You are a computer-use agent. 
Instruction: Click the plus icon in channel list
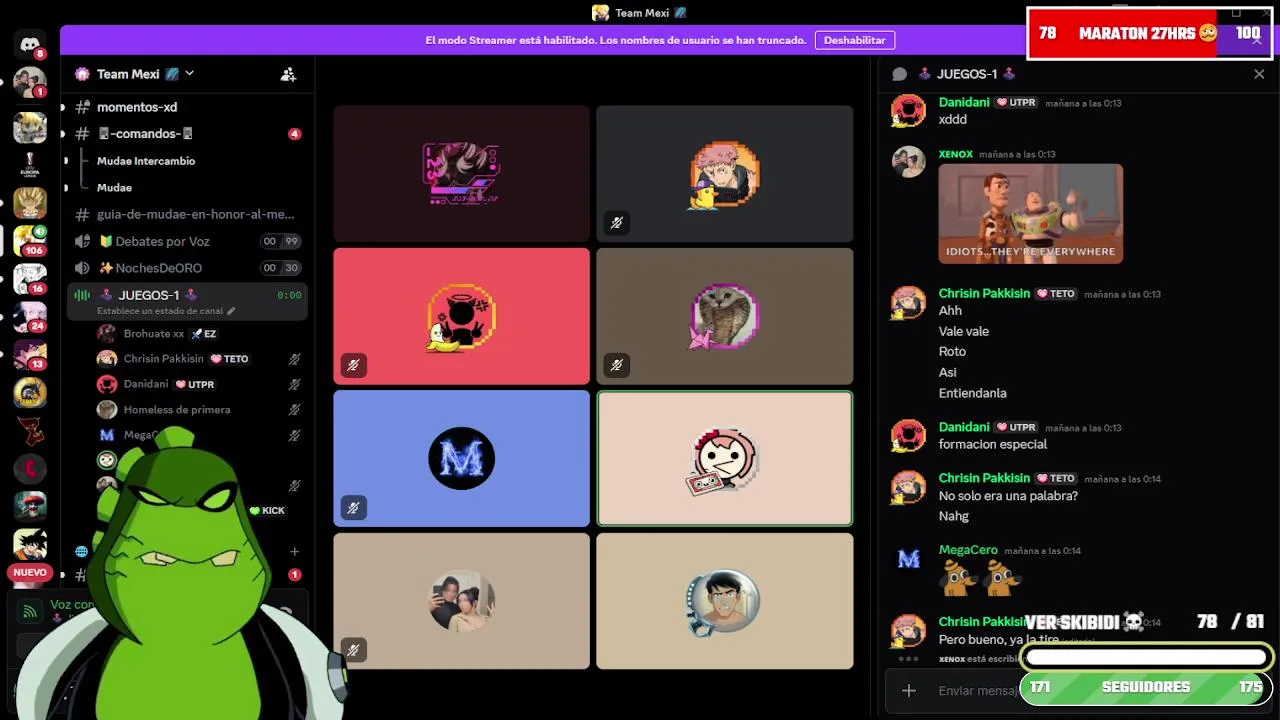coord(294,551)
